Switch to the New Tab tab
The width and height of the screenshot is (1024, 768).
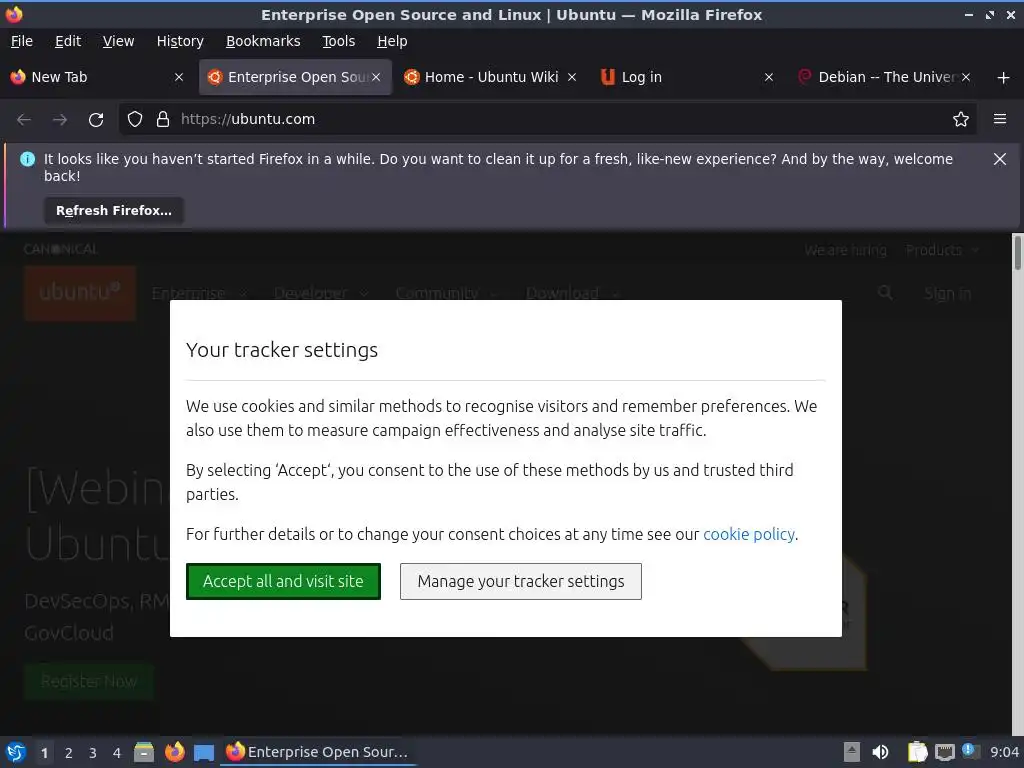[x=98, y=77]
